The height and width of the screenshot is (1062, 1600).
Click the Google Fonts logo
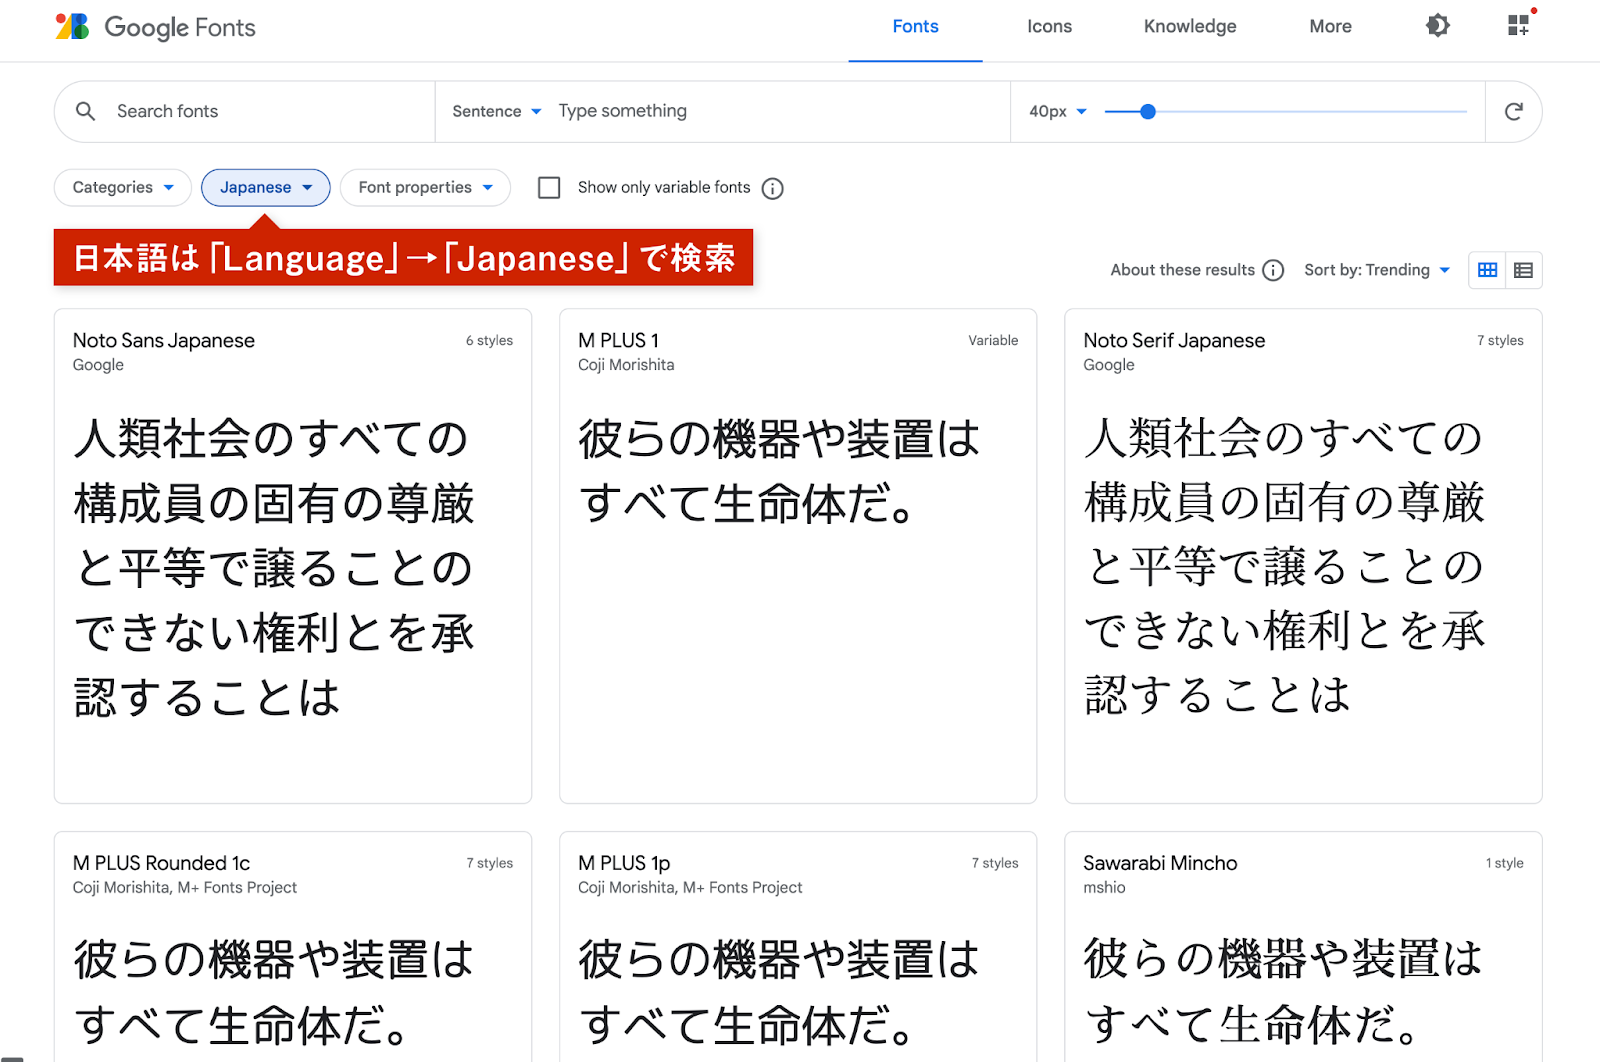155,27
